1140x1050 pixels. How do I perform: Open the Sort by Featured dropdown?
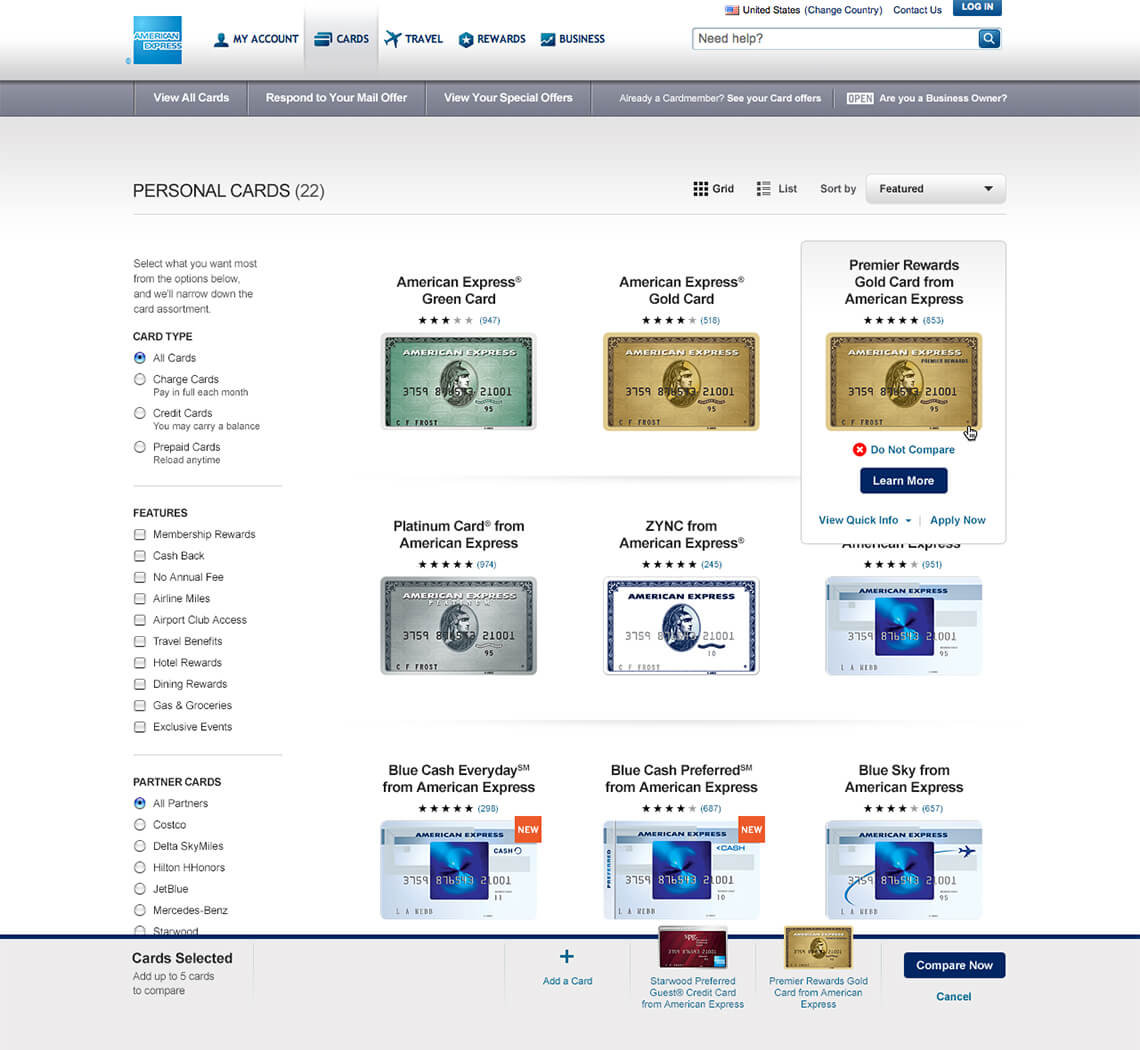[935, 189]
